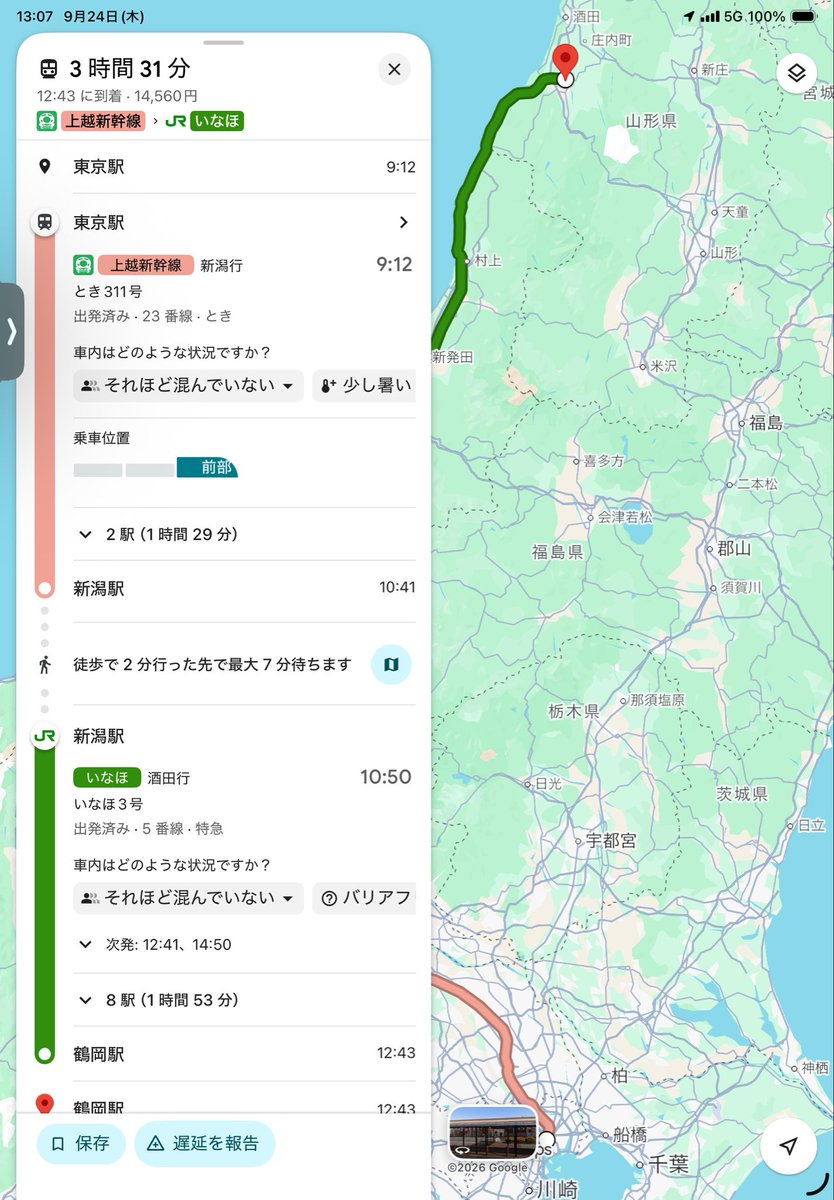Tap the 上越新幹線 新潟行 line label
The width and height of the screenshot is (834, 1200).
click(x=158, y=265)
